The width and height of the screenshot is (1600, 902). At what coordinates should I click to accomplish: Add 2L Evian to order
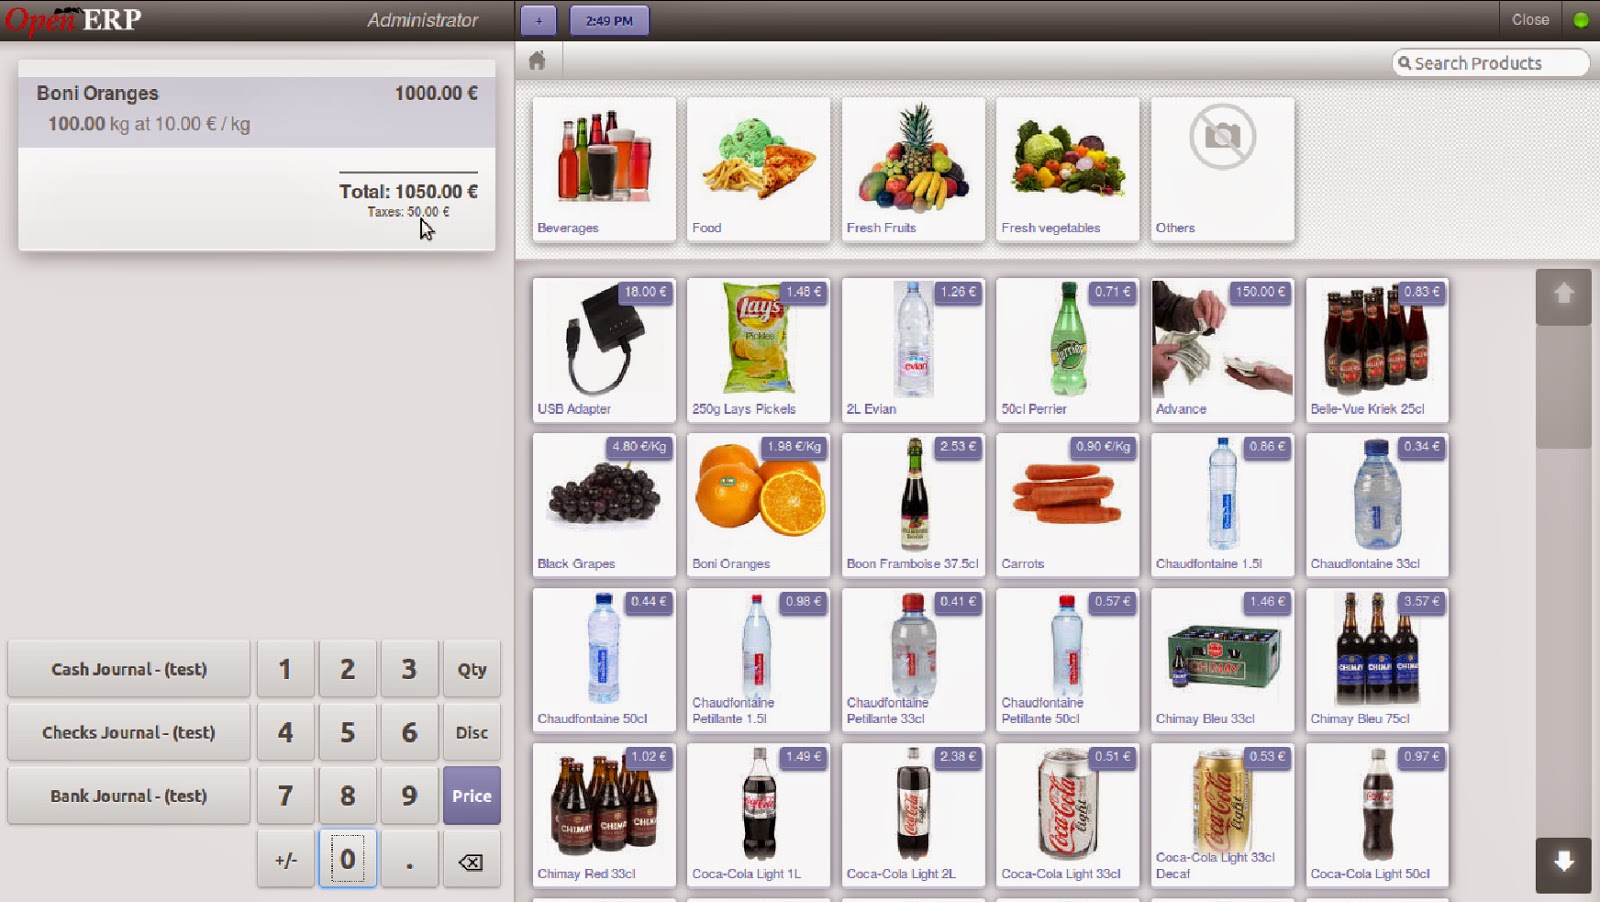[x=913, y=350]
